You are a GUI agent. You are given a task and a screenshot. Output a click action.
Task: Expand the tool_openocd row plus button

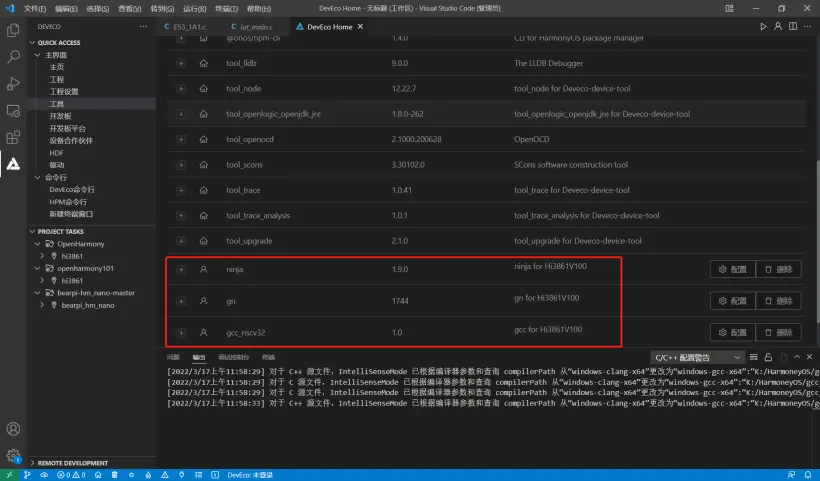[181, 140]
